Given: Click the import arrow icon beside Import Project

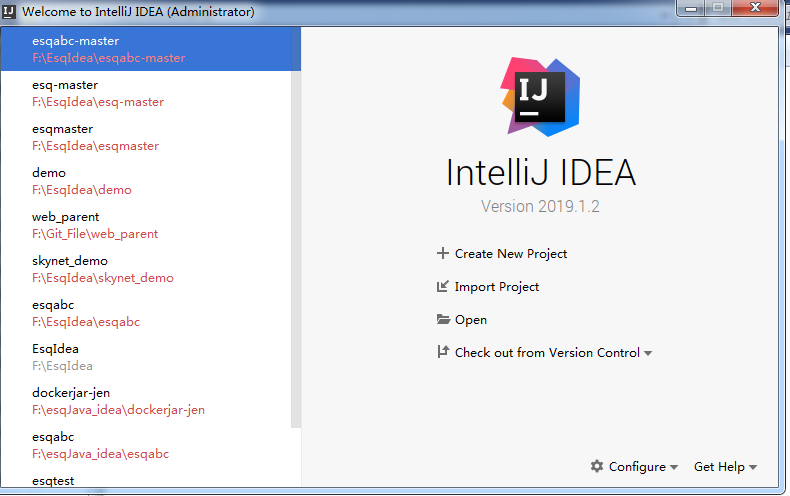Looking at the screenshot, I should 442,286.
